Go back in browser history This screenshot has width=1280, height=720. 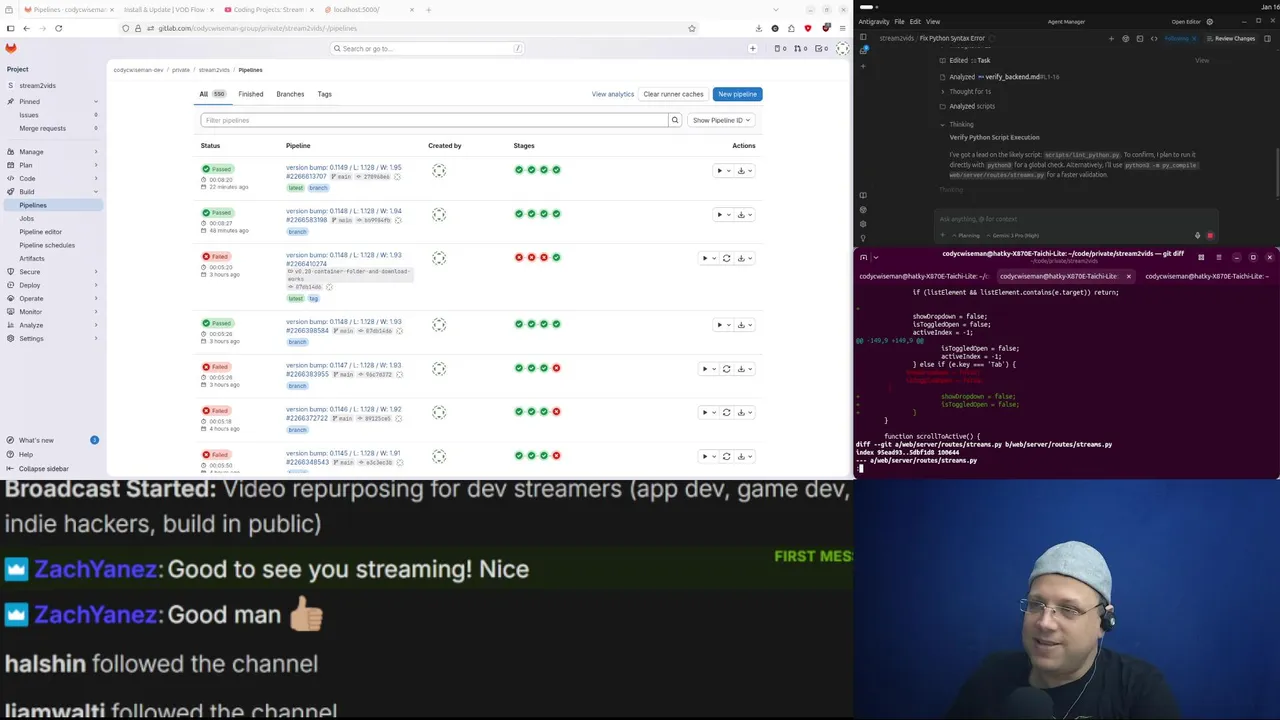tap(26, 28)
